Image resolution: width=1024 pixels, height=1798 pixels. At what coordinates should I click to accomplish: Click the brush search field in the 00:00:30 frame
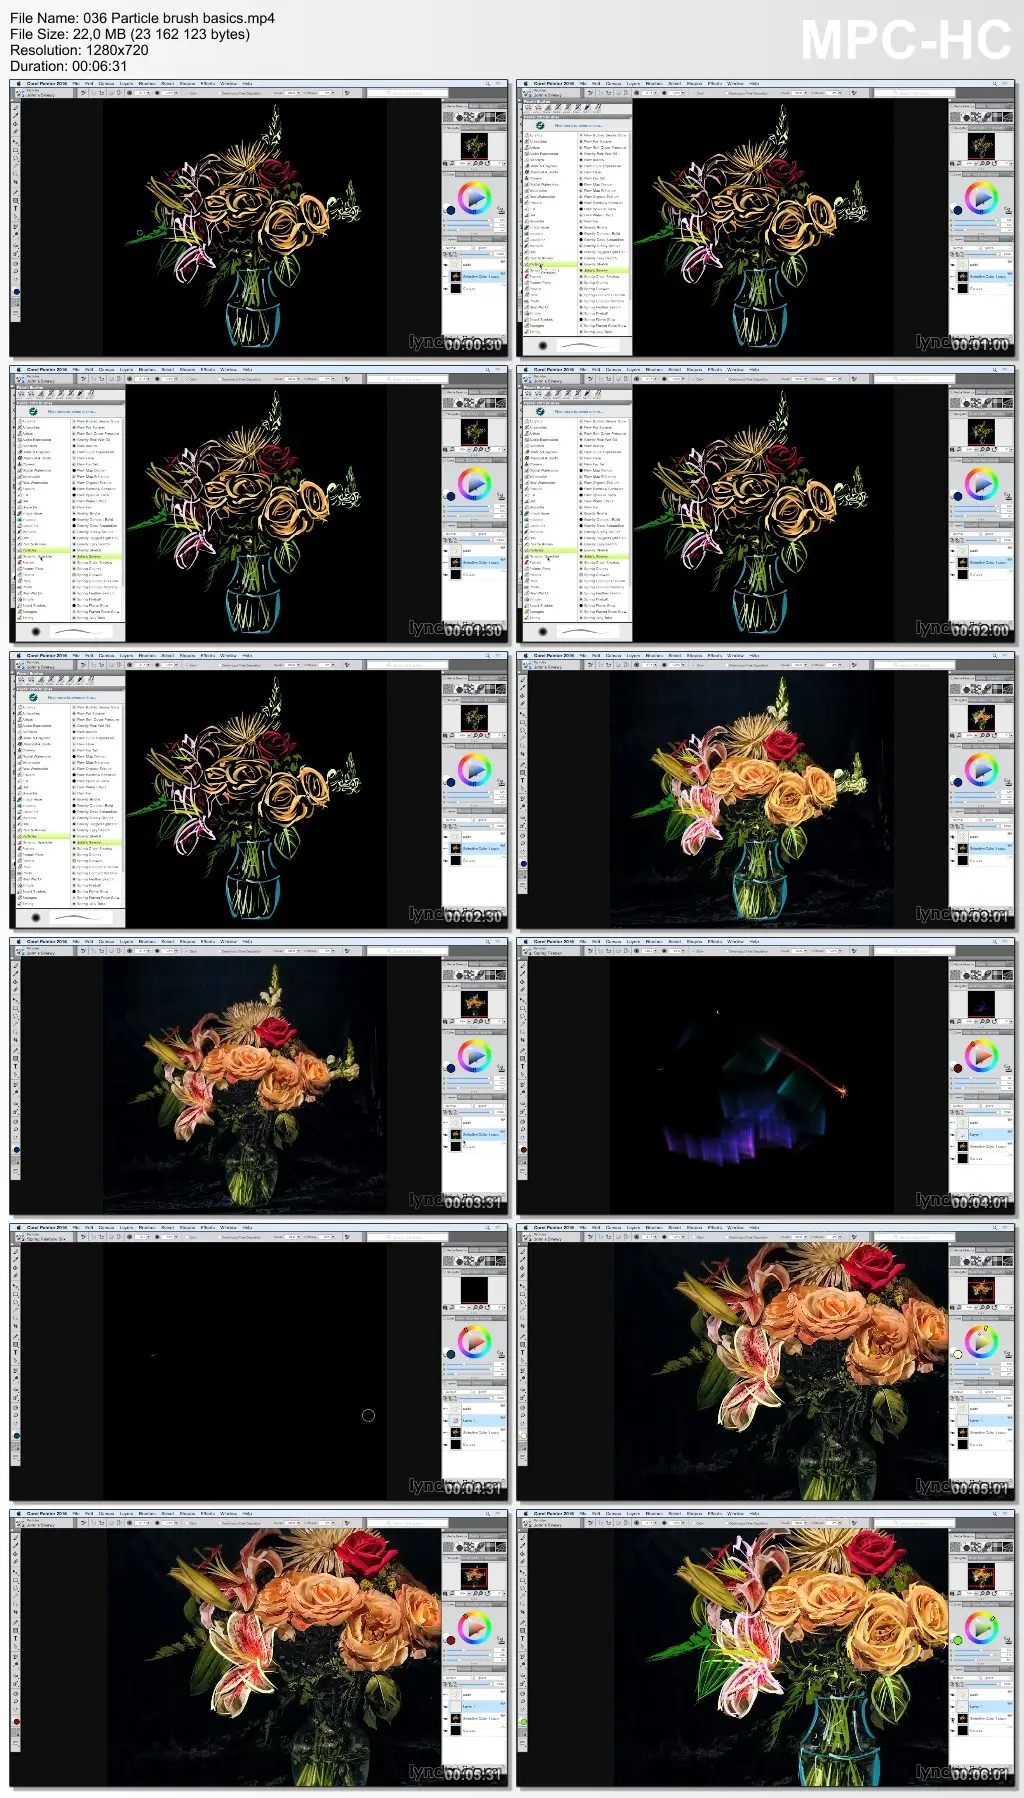tap(409, 93)
